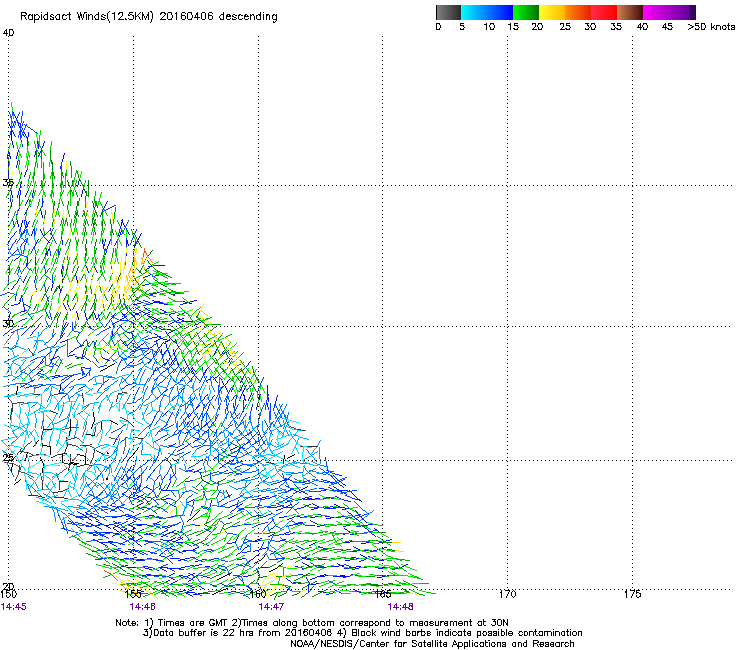
Task: Click the latitude label 25
Action: coord(8,457)
